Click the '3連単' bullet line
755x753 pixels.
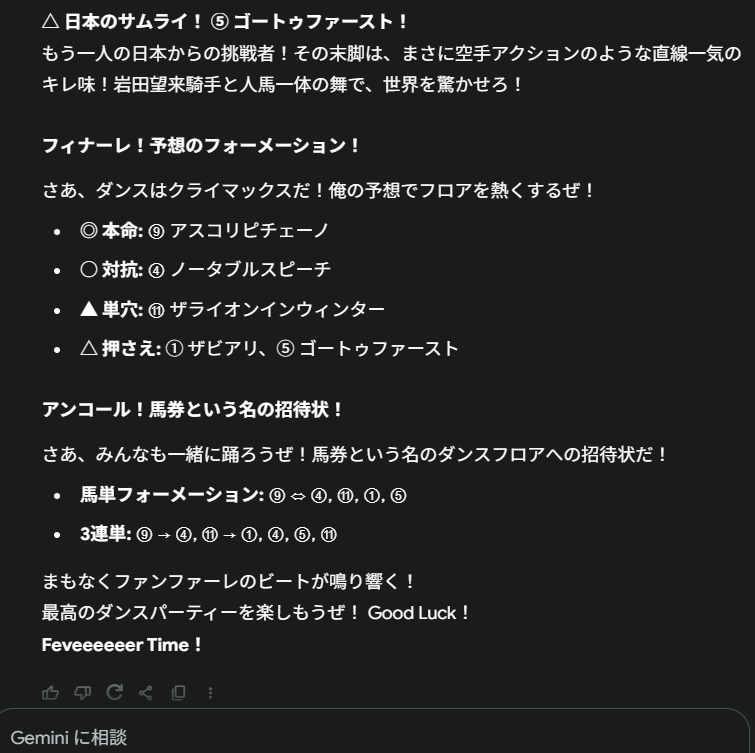pos(208,534)
